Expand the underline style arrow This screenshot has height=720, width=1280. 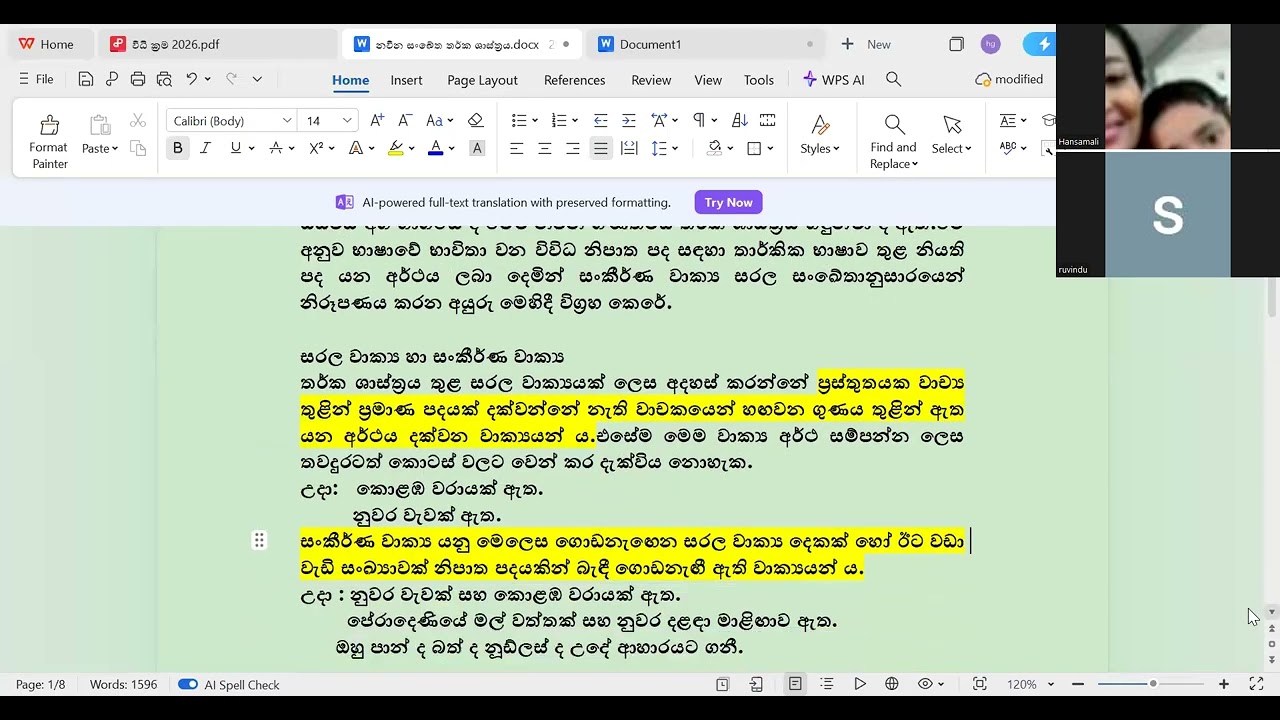tap(251, 148)
